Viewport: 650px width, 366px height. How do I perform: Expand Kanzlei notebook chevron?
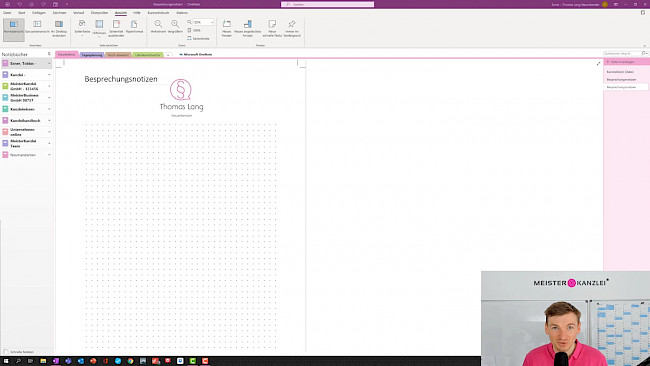coord(49,75)
